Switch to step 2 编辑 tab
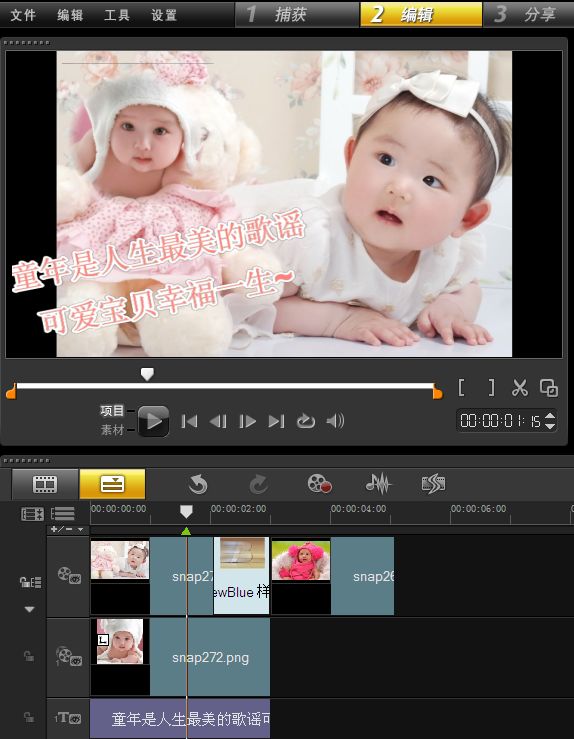The width and height of the screenshot is (574, 739). [x=421, y=14]
